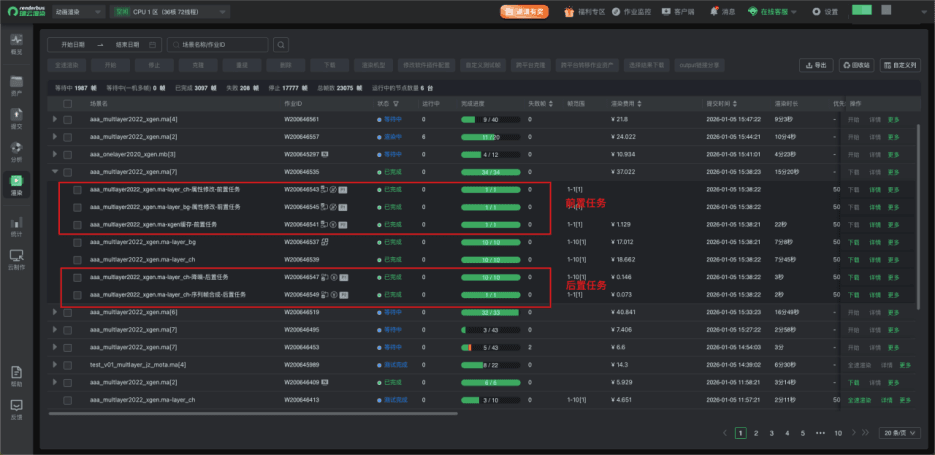
Task: Collapse the expanded job W200646535 row
Action: pyautogui.click(x=55, y=171)
